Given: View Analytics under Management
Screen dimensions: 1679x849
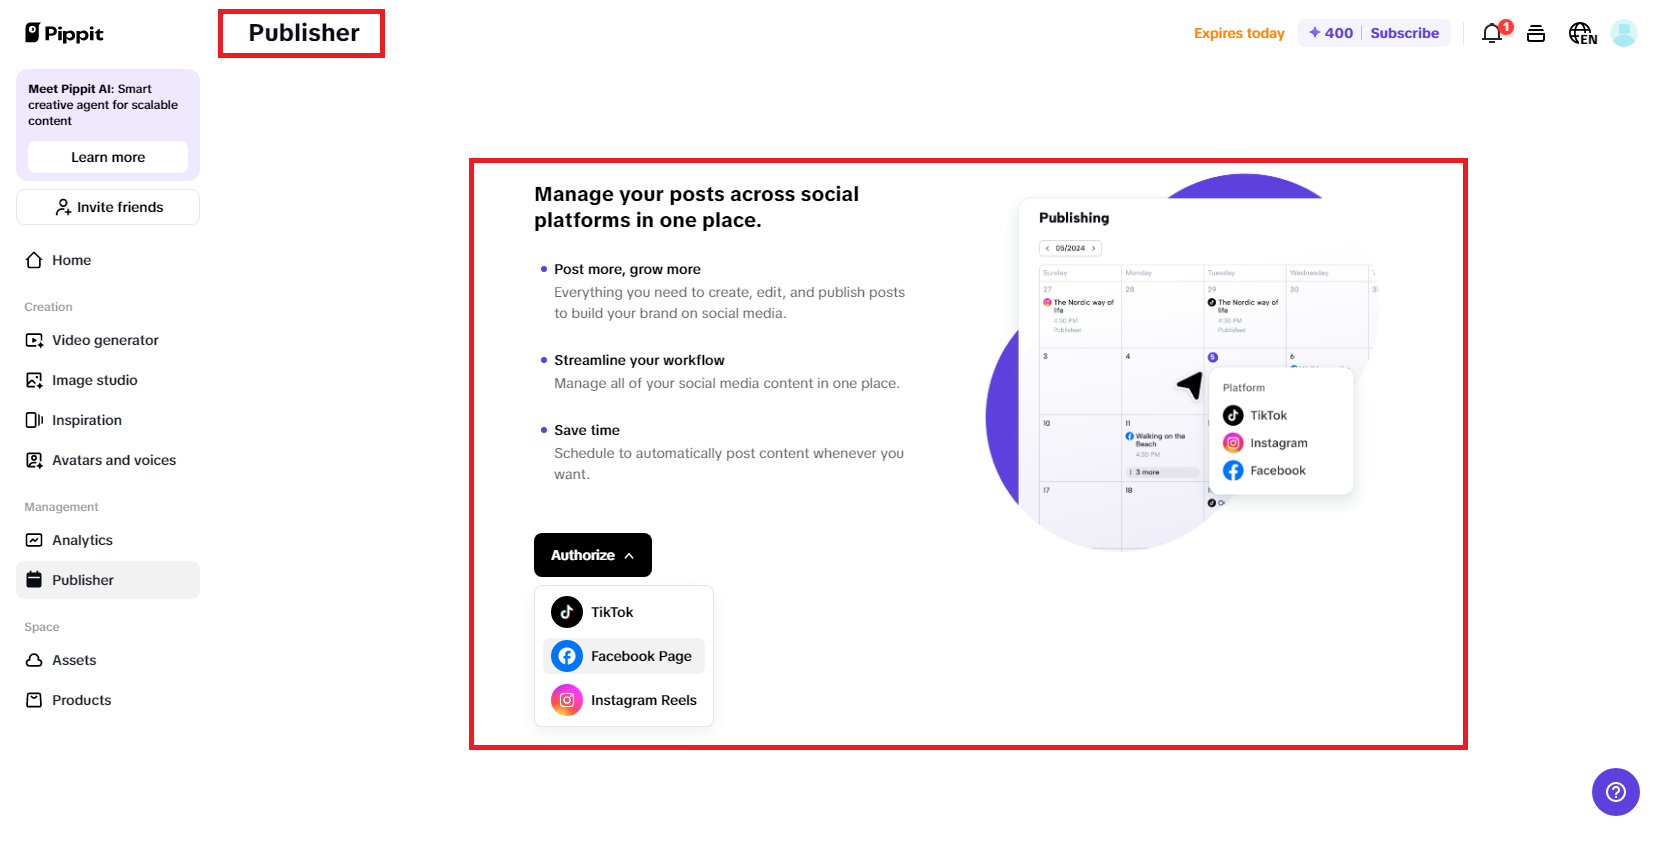Looking at the screenshot, I should pyautogui.click(x=82, y=540).
